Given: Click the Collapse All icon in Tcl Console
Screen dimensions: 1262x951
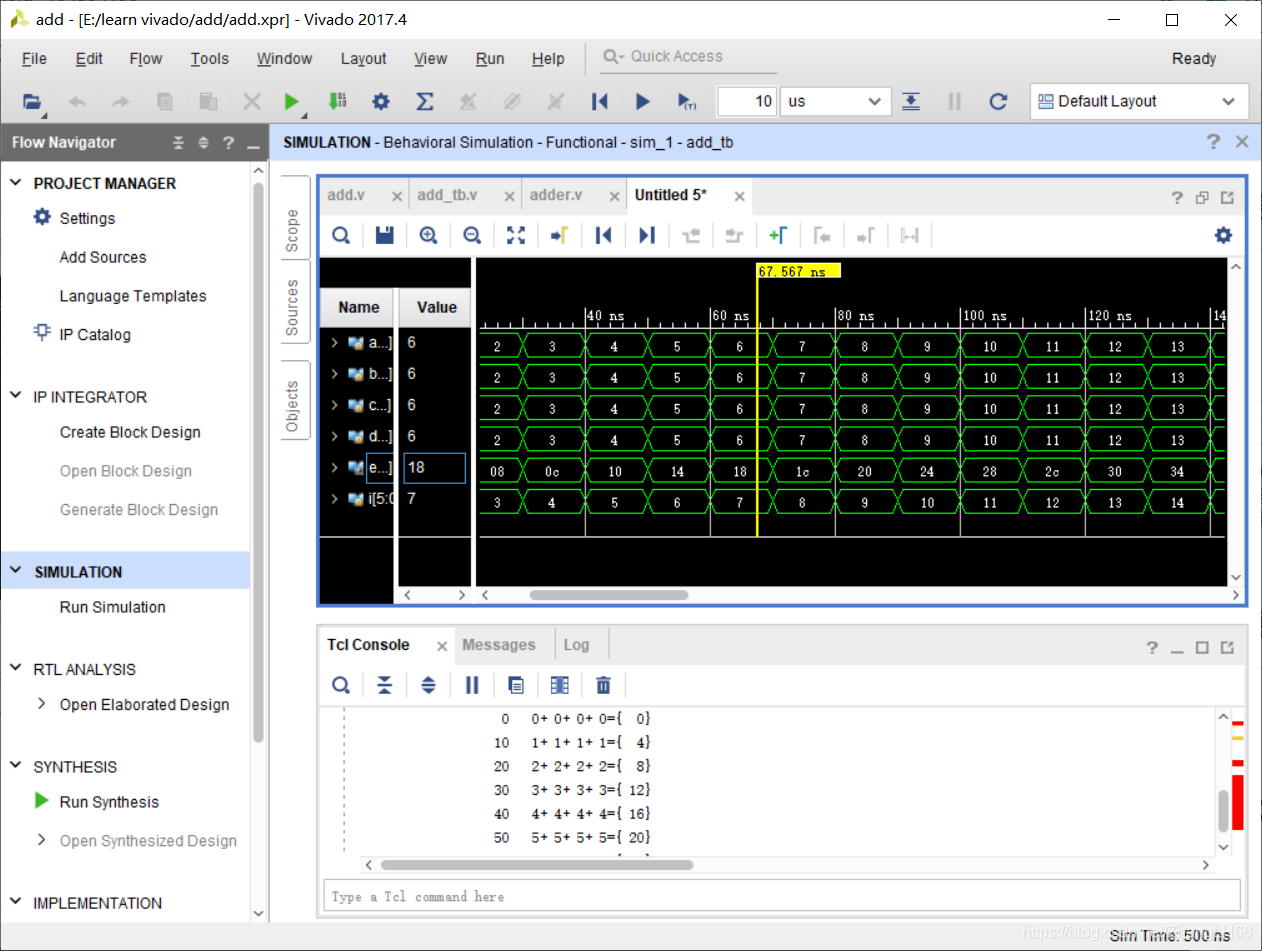Looking at the screenshot, I should tap(385, 685).
